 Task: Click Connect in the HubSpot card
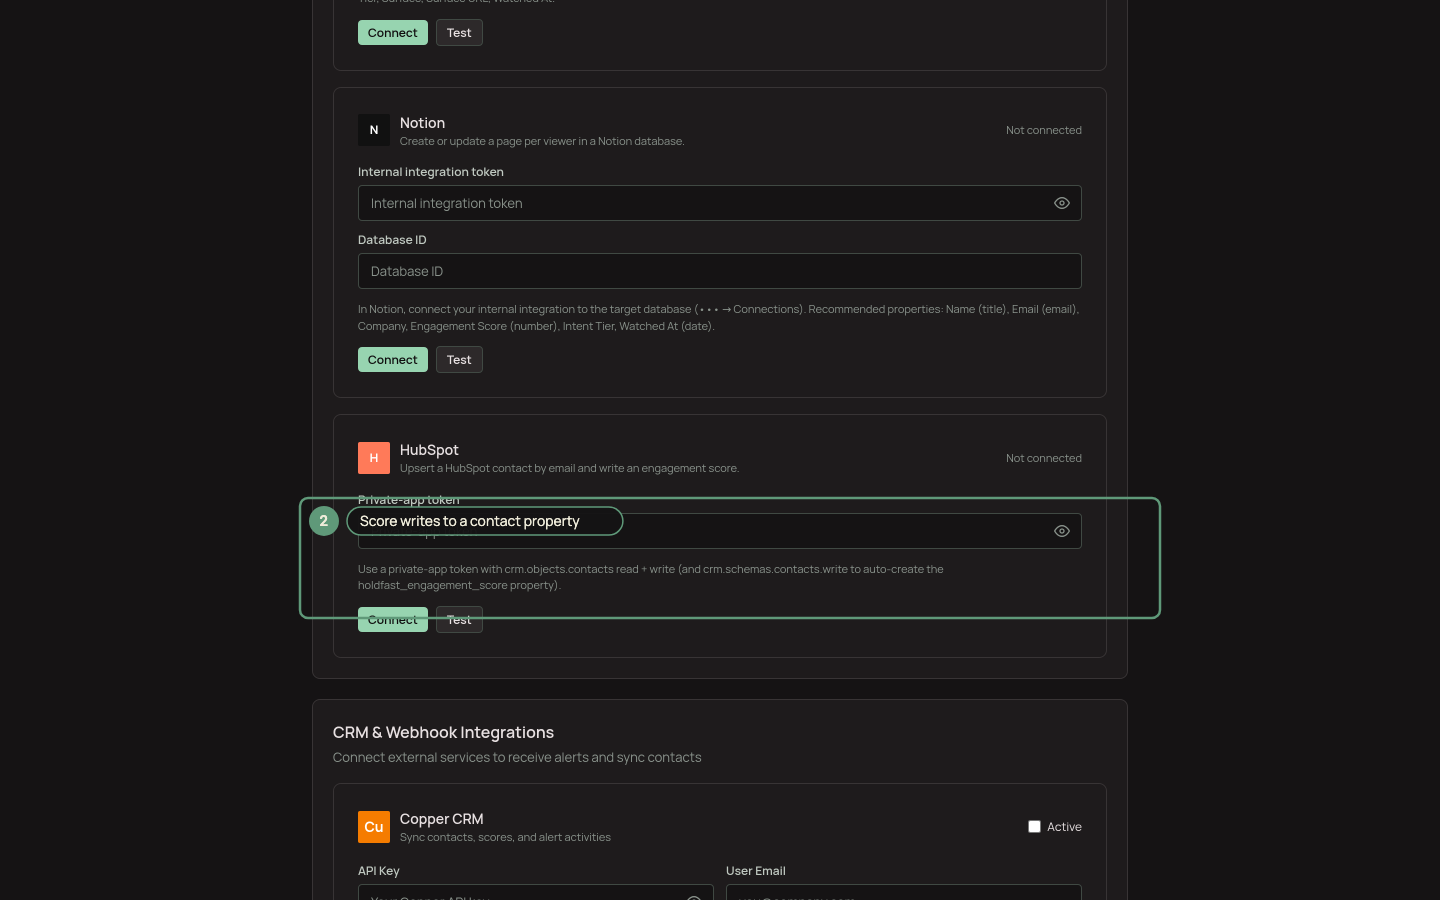tap(393, 620)
